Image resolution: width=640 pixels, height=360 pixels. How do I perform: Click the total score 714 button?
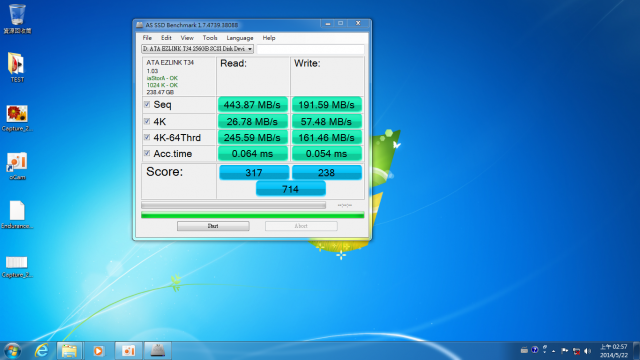pyautogui.click(x=291, y=189)
